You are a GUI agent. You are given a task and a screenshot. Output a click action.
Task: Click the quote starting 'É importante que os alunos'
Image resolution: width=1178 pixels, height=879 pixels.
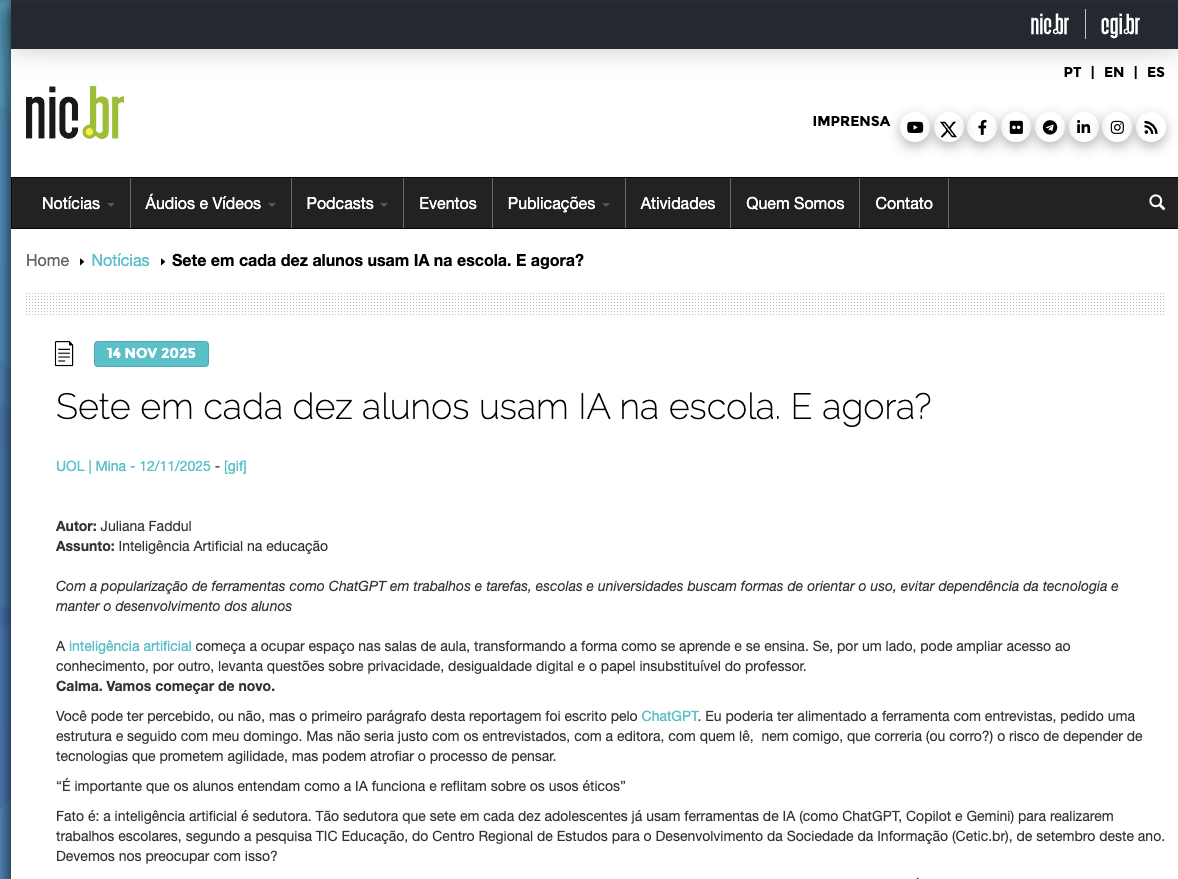(x=340, y=786)
